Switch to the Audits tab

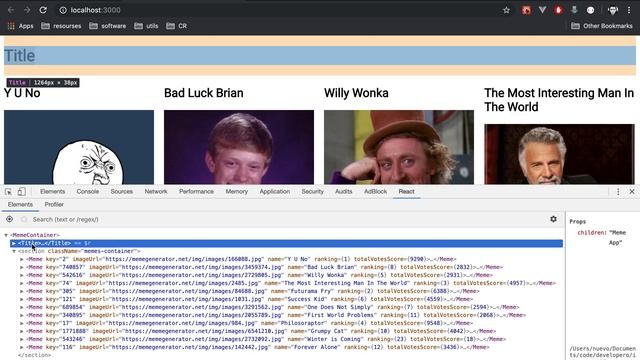(x=344, y=191)
